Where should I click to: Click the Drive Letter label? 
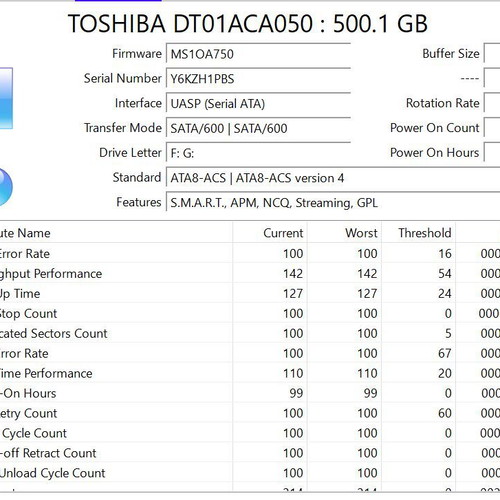(130, 153)
